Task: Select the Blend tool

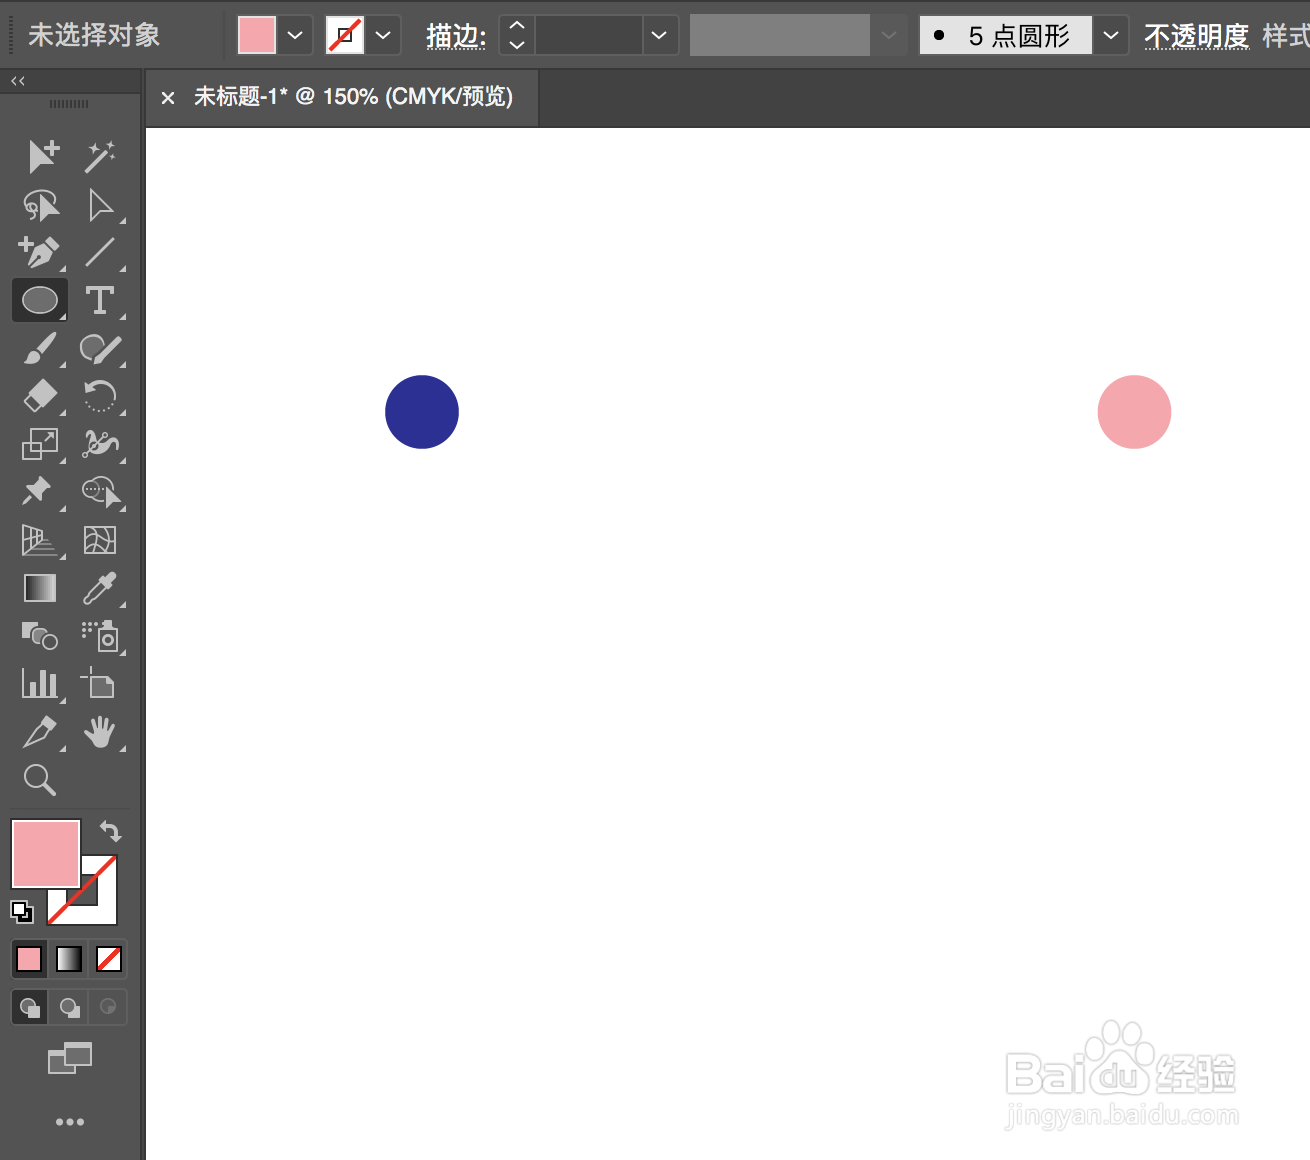Action: (x=40, y=636)
